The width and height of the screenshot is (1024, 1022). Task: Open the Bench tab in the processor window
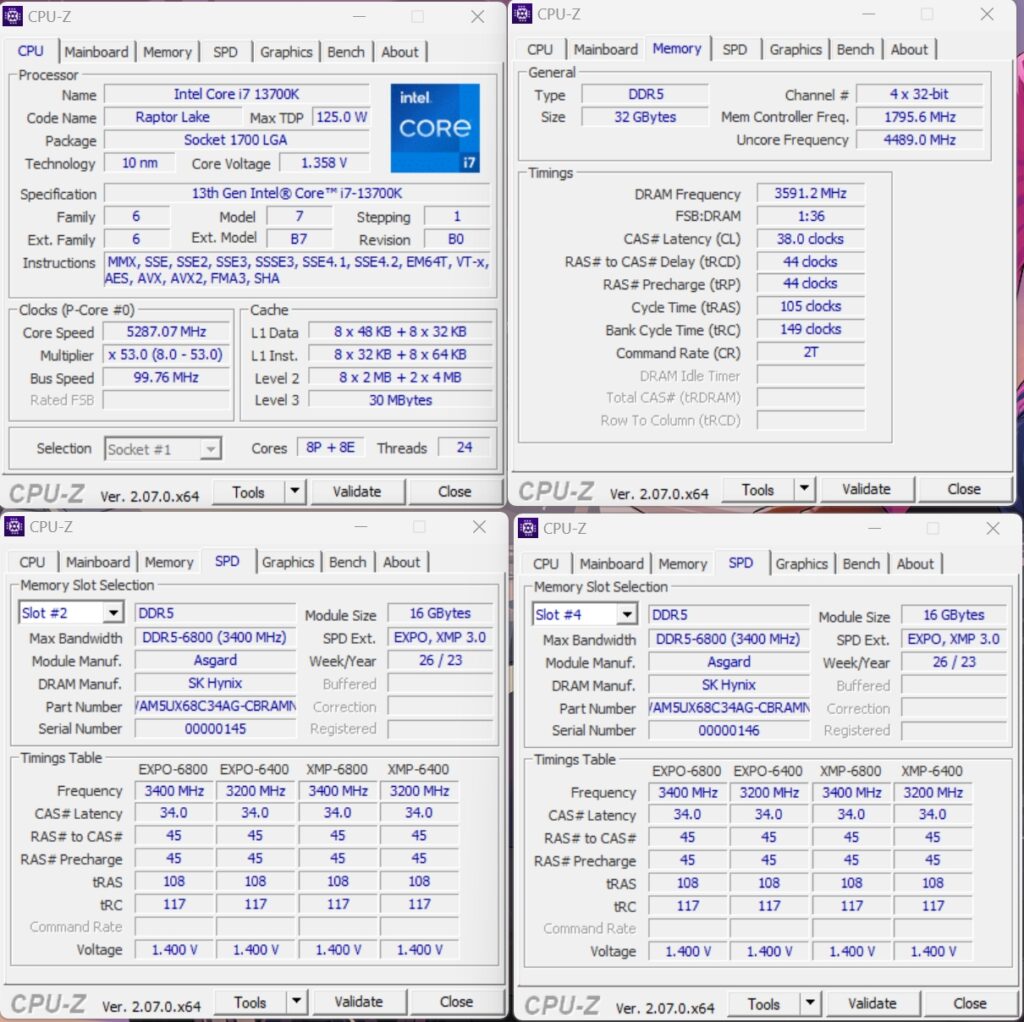click(x=346, y=52)
